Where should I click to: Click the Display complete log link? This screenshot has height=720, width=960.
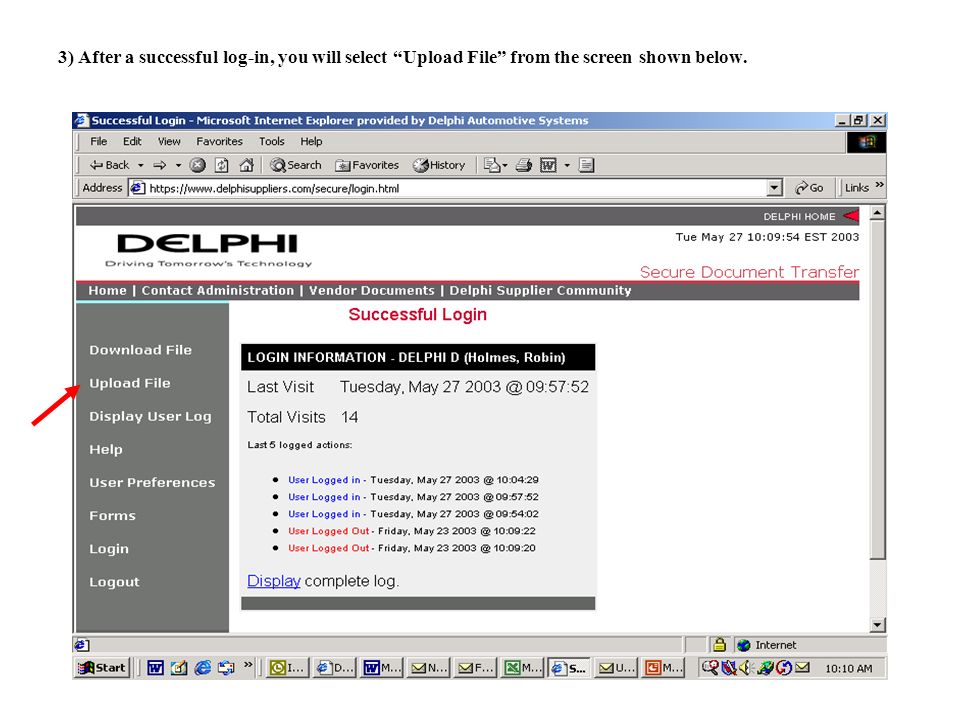coord(274,581)
